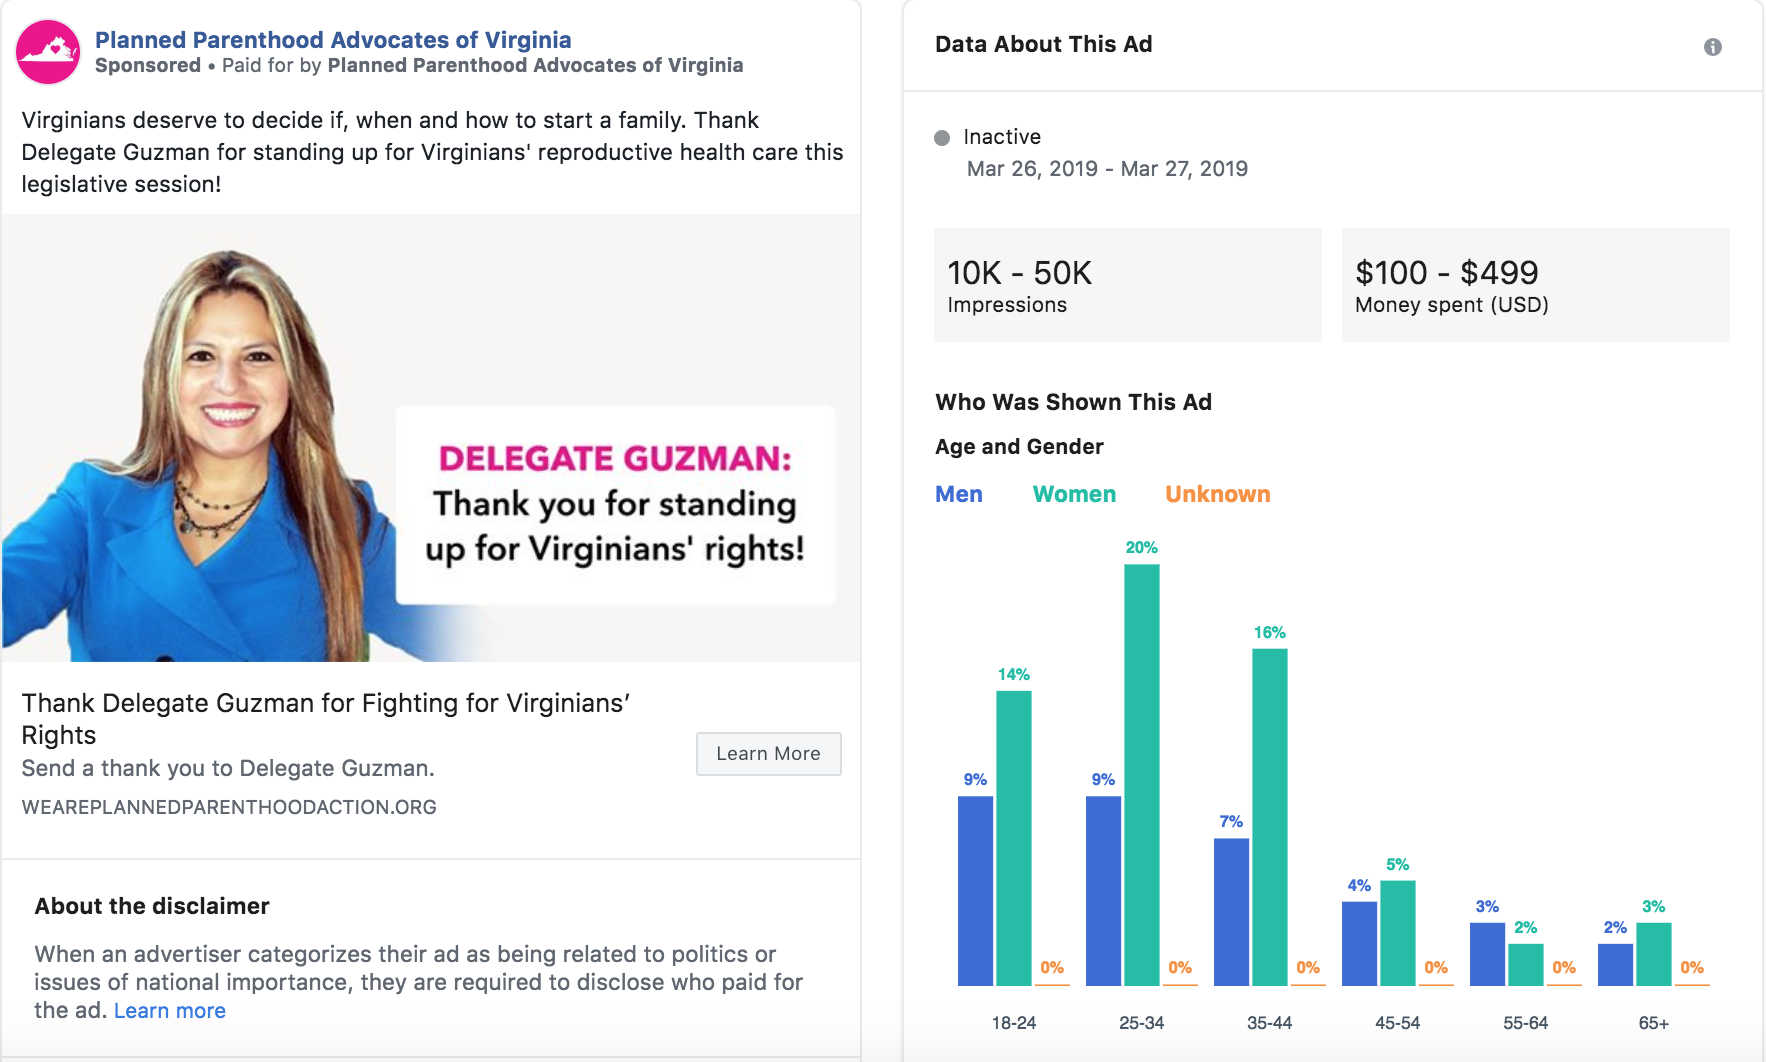Click the $100 - $499 Money spent box
Image resolution: width=1766 pixels, height=1062 pixels.
(1535, 285)
